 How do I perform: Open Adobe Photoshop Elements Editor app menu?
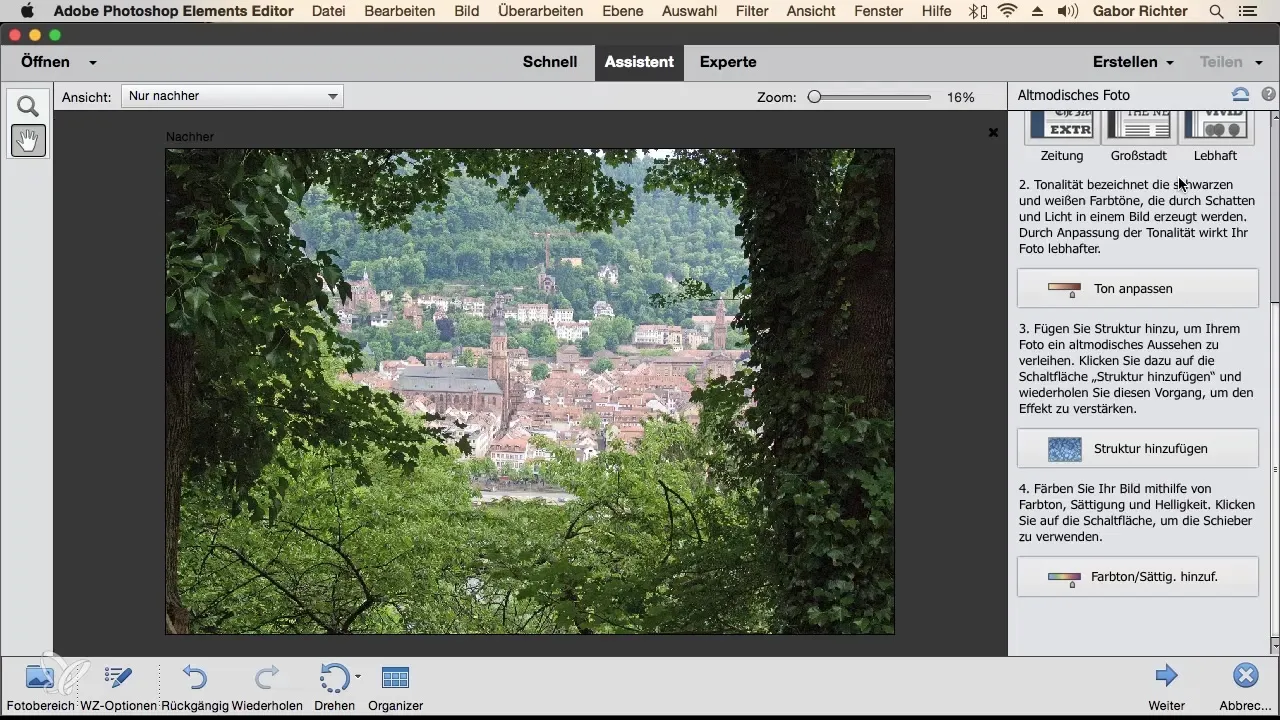click(x=174, y=12)
